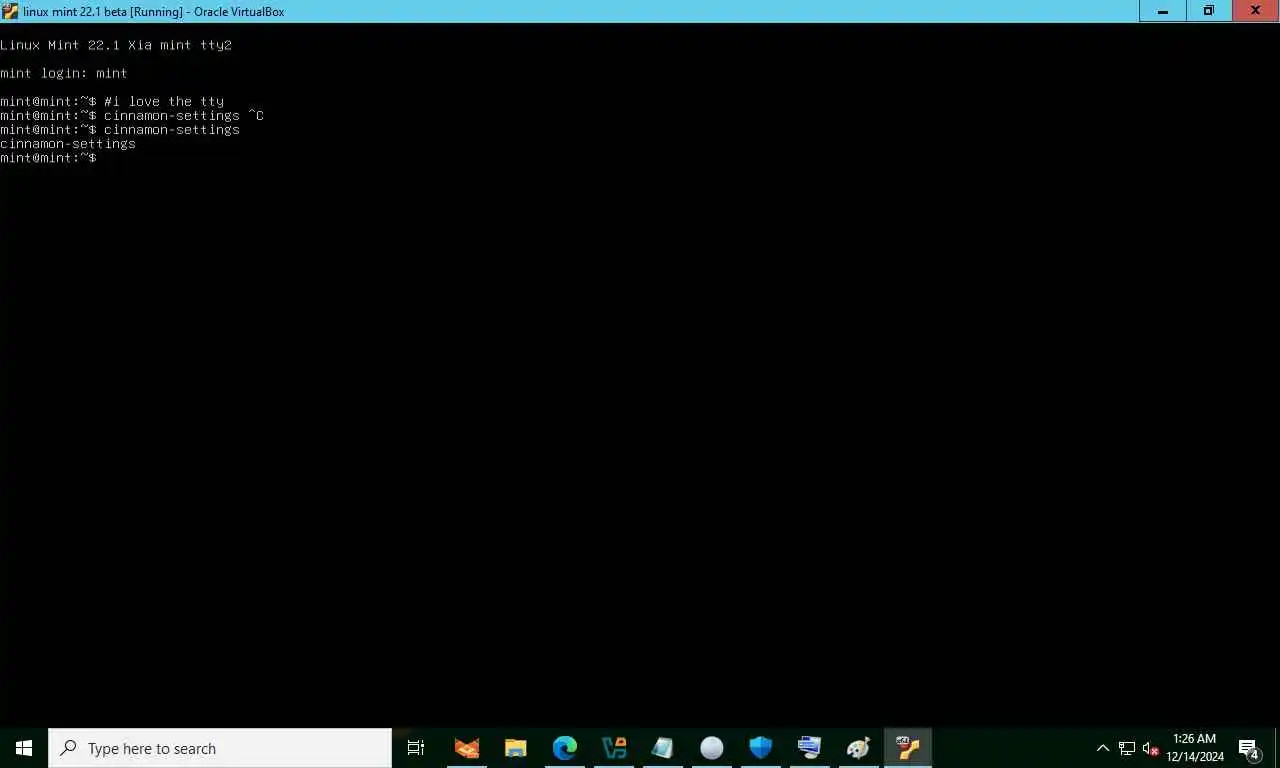The width and height of the screenshot is (1280, 768).
Task: Restore down the VirtualBox VM window
Action: pyautogui.click(x=1209, y=11)
